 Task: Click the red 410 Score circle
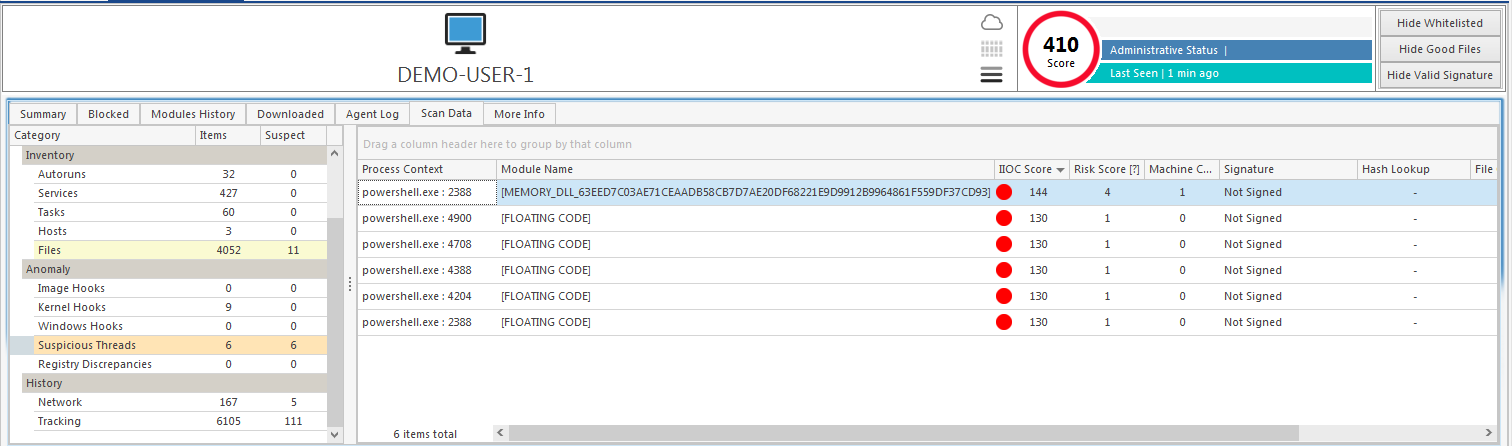point(1061,49)
